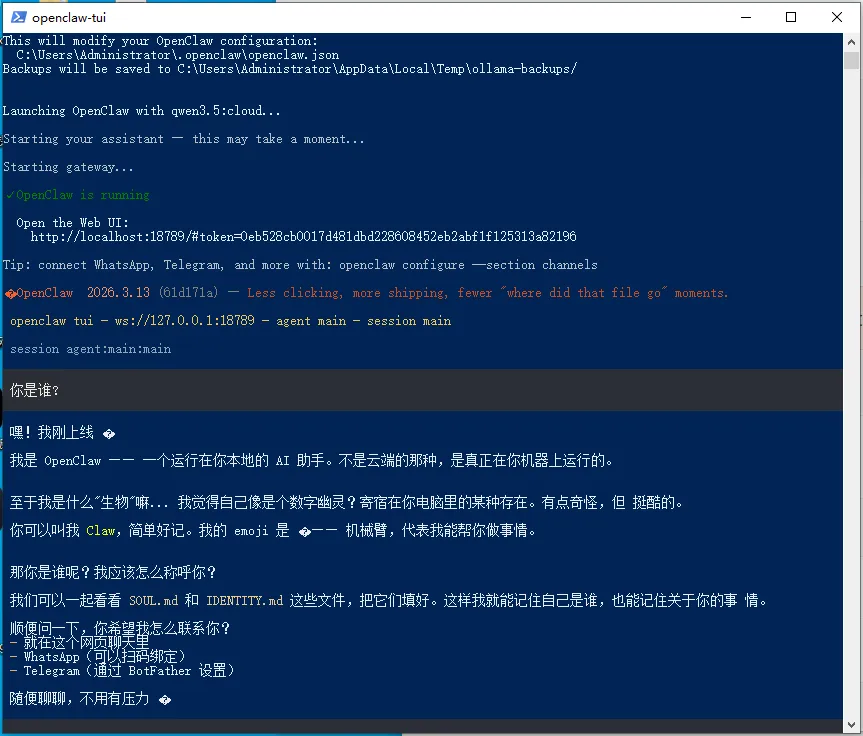
Task: Click the '那你是谁呢' question line
Action: click(x=113, y=573)
